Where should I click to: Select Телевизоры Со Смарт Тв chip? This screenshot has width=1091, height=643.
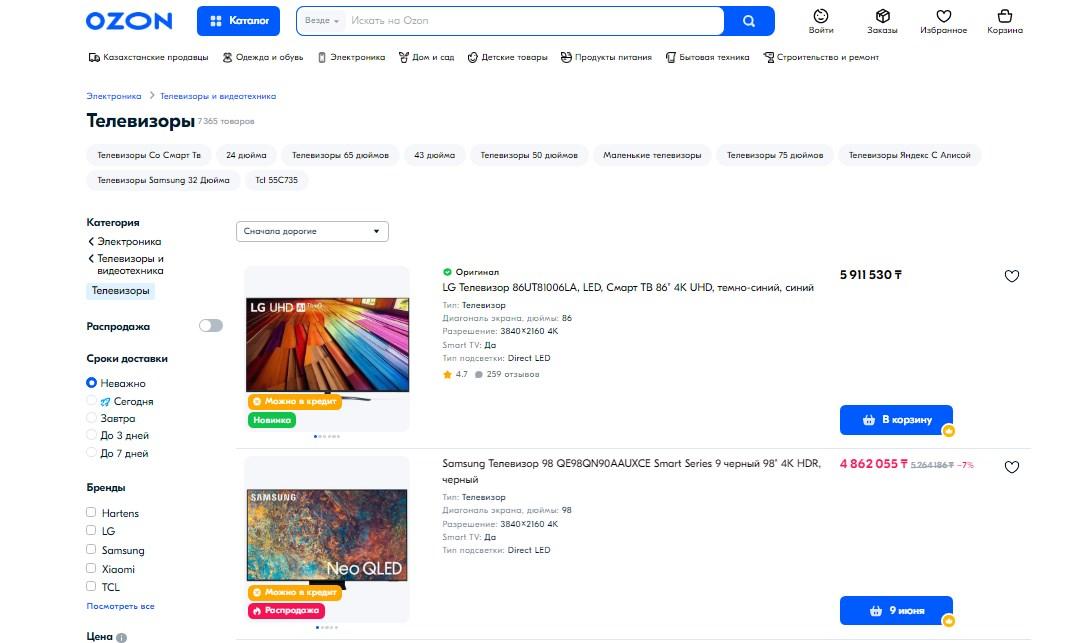point(149,155)
